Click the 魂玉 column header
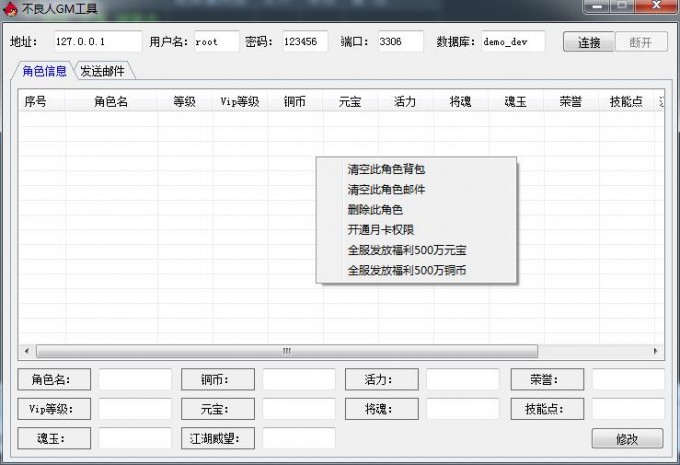The height and width of the screenshot is (465, 680). (x=516, y=102)
